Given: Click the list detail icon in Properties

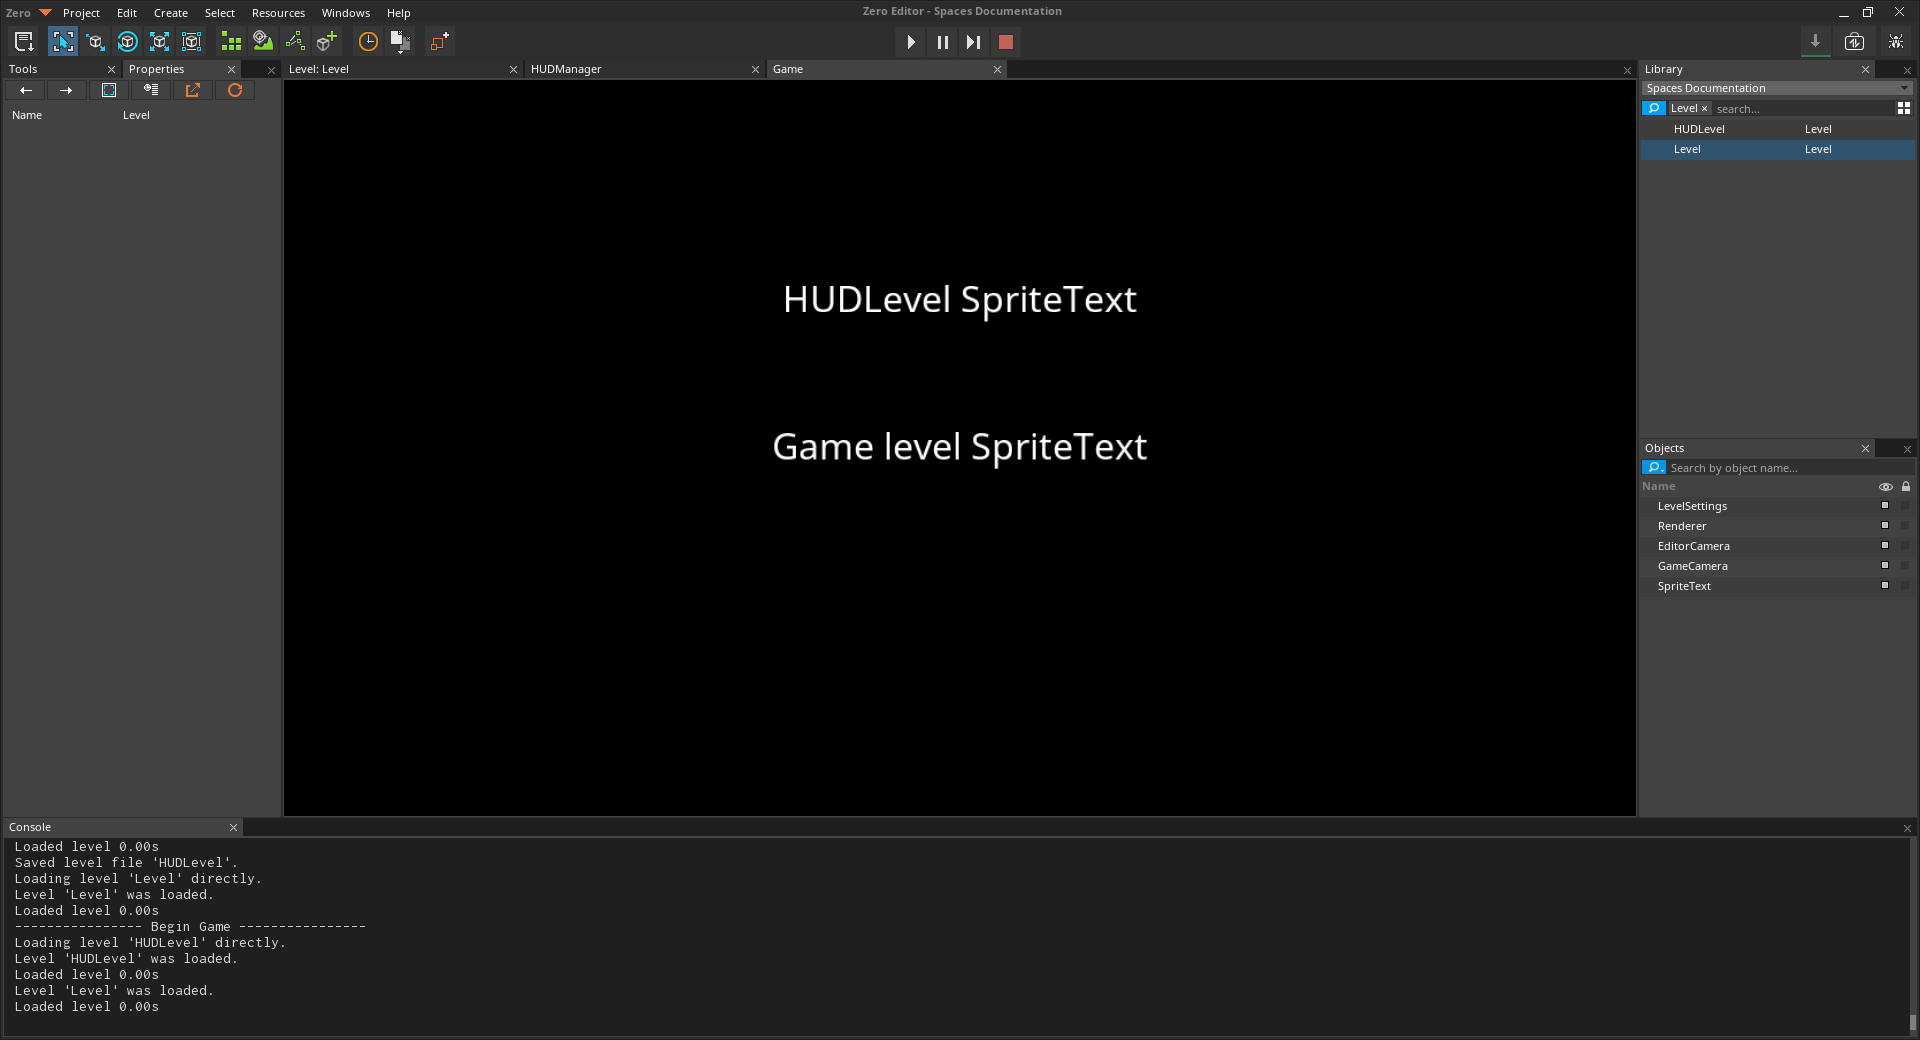Looking at the screenshot, I should click(151, 90).
